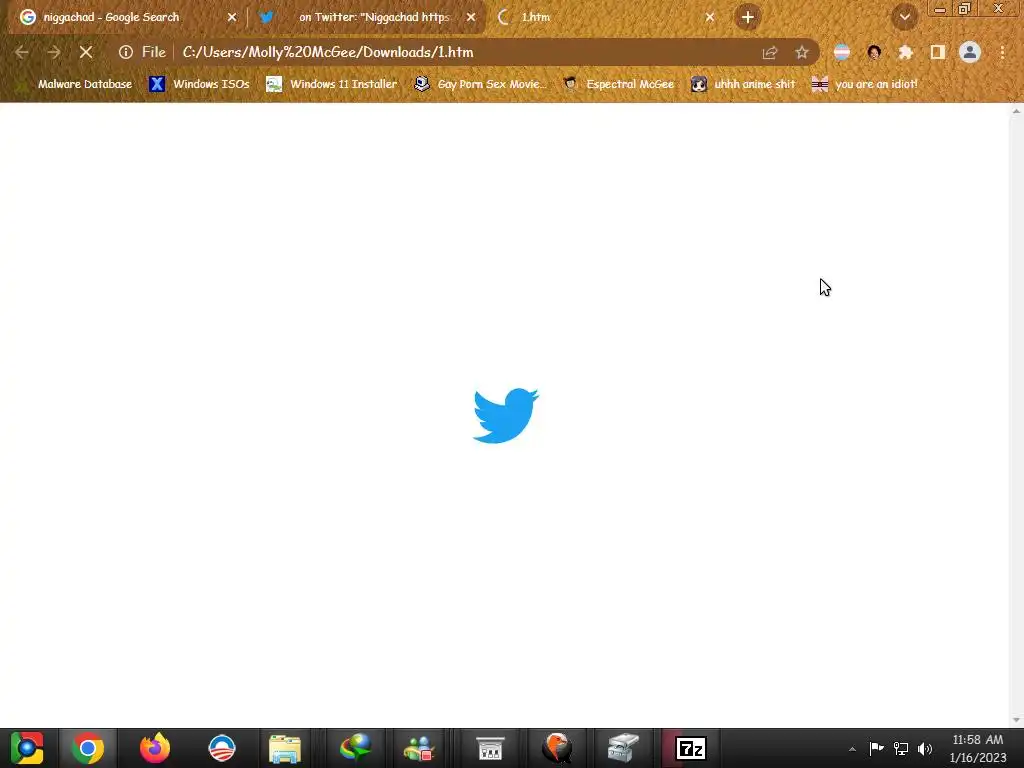
Task: Close the Google Search tab
Action: coord(232,17)
